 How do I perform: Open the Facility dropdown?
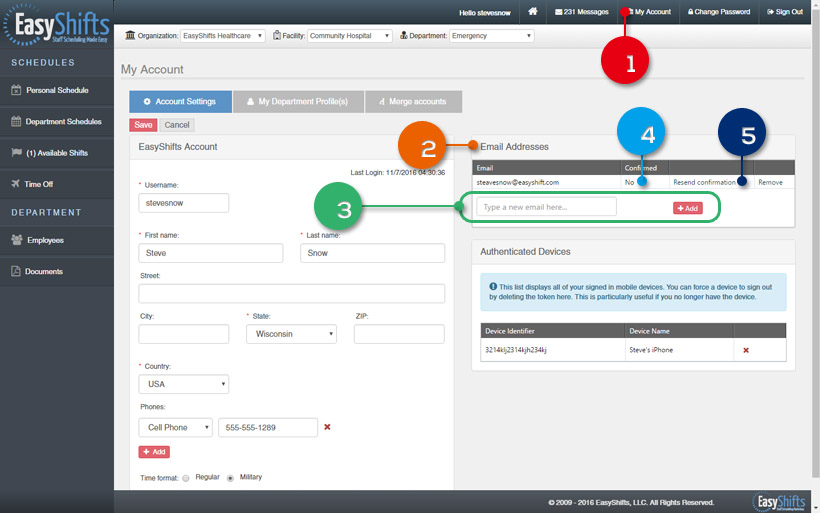pyautogui.click(x=349, y=36)
